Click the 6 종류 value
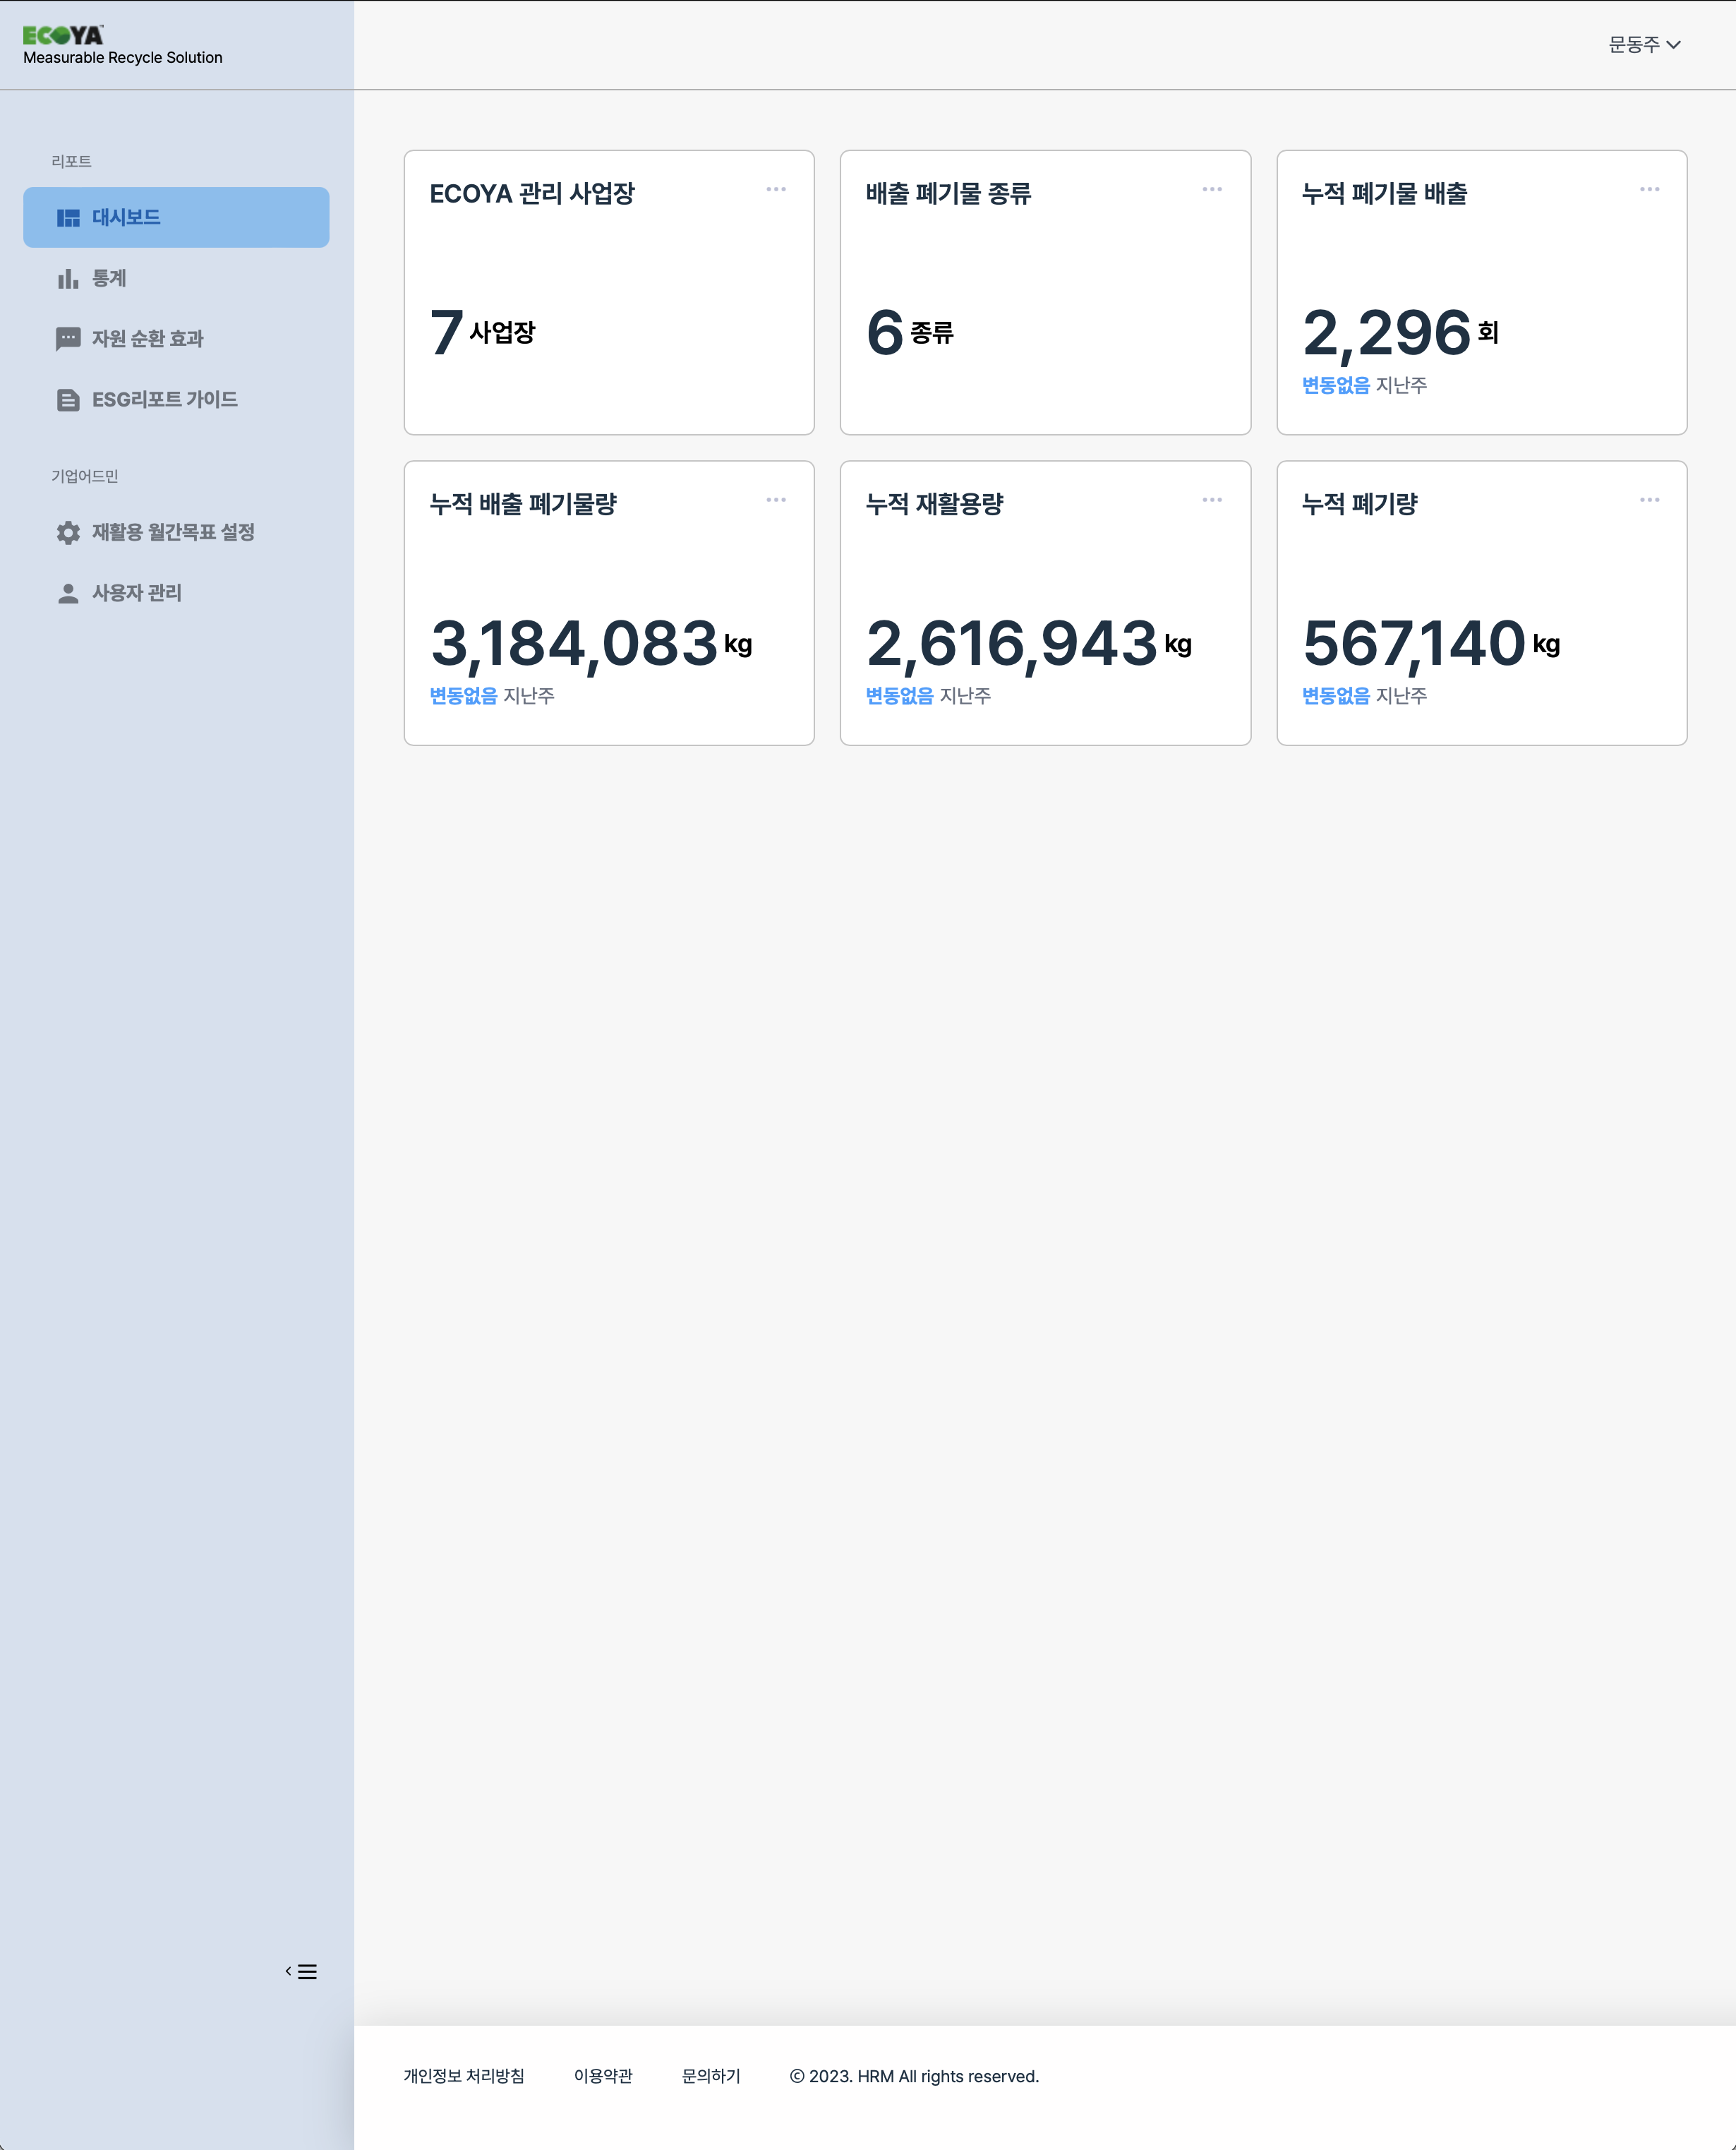Screen dimensions: 1736x2150 pos(910,332)
